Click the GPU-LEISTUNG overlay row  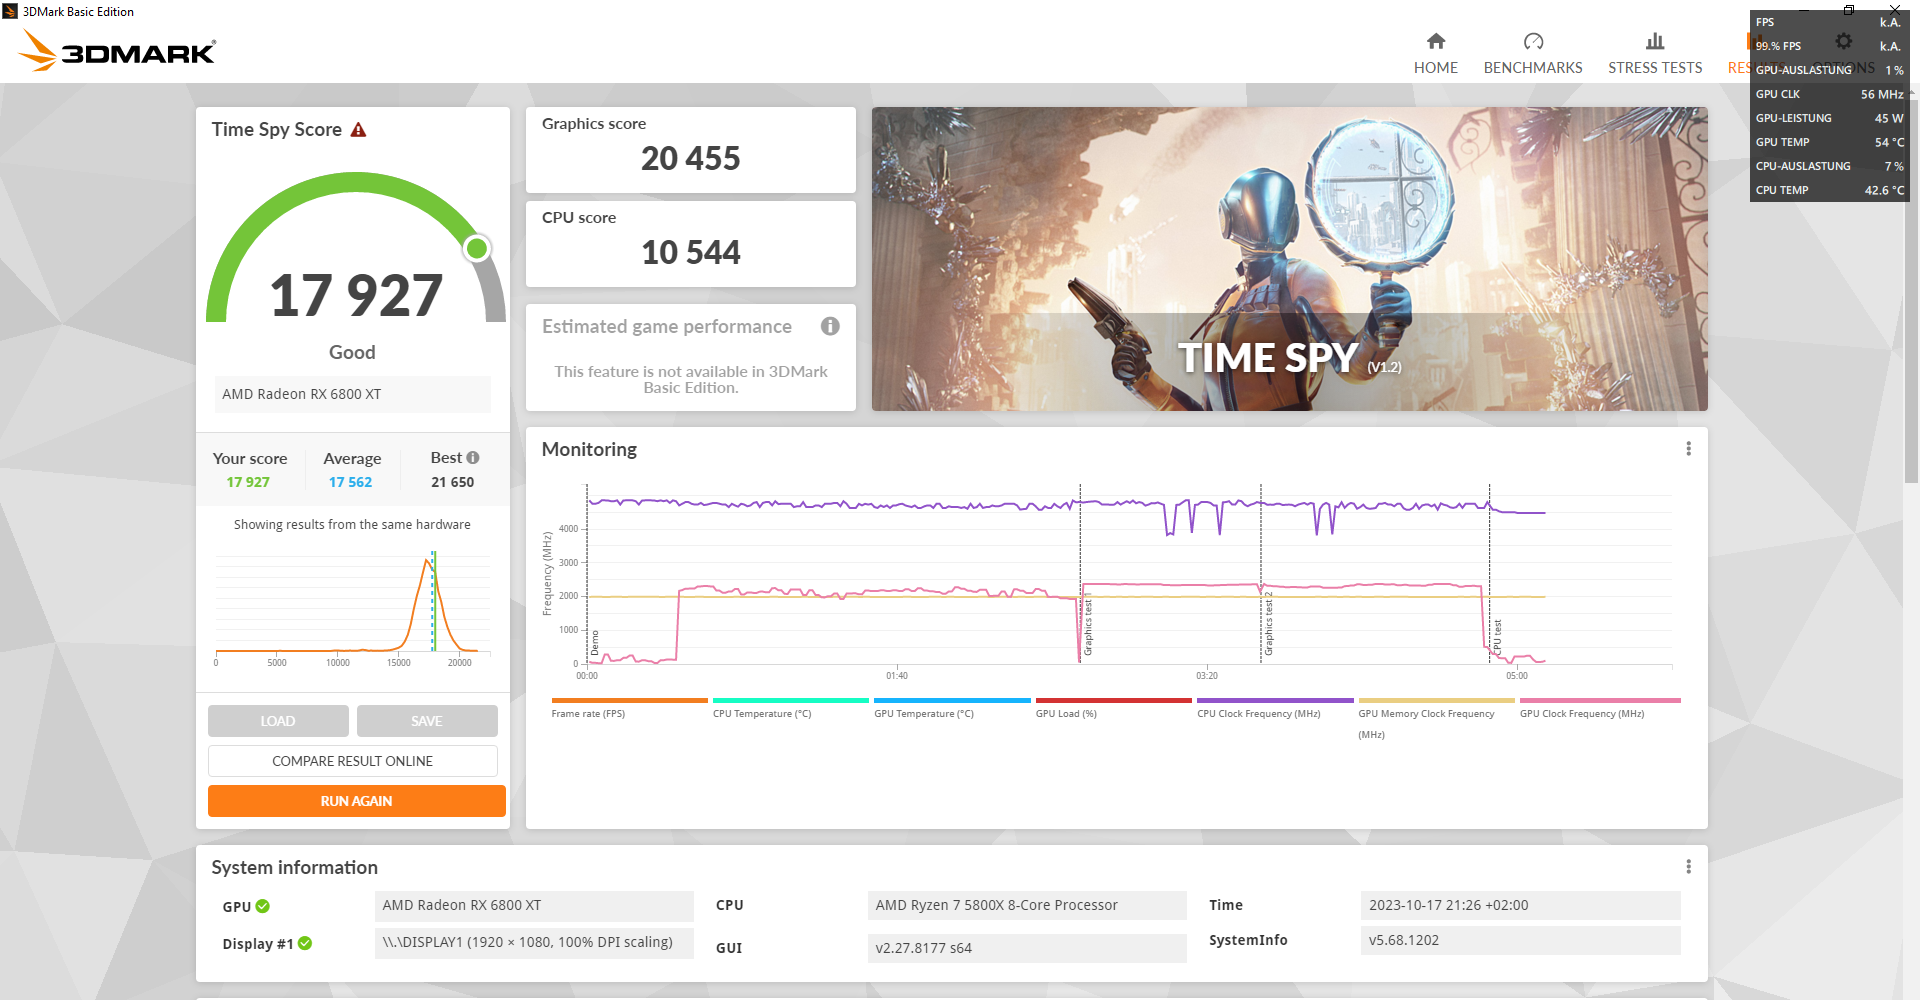1830,118
